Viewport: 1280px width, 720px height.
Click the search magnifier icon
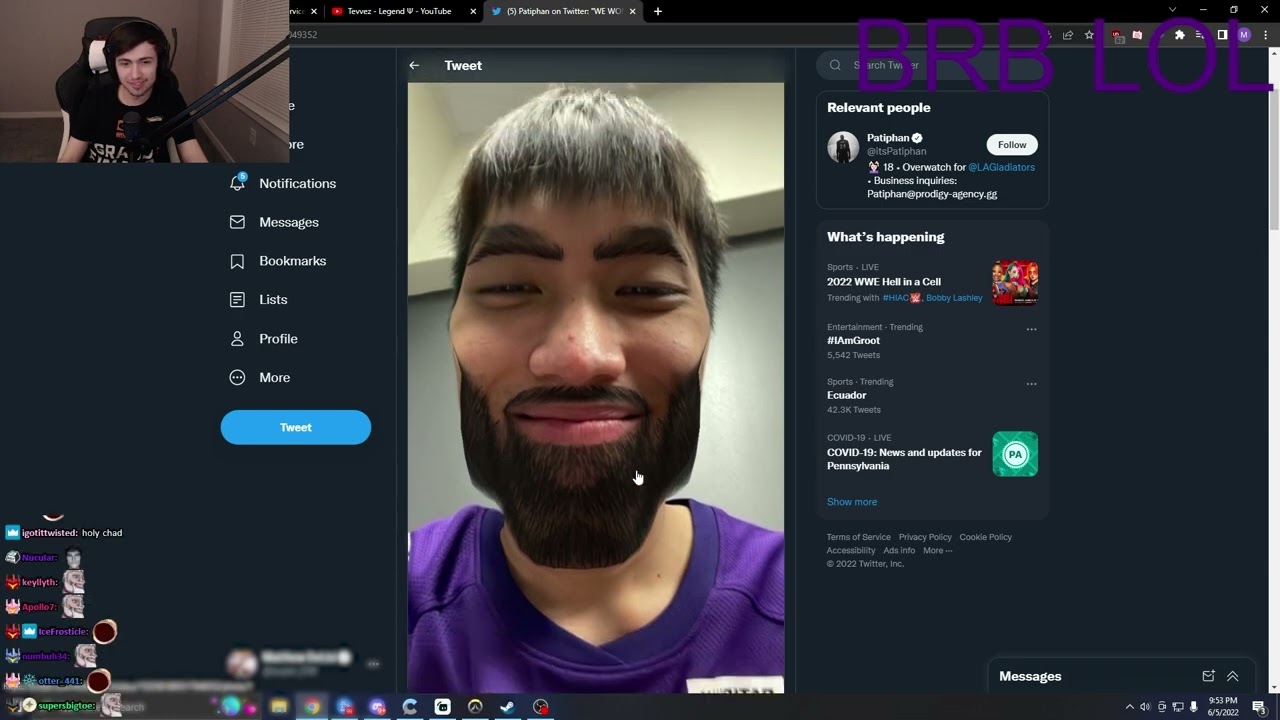pos(835,65)
